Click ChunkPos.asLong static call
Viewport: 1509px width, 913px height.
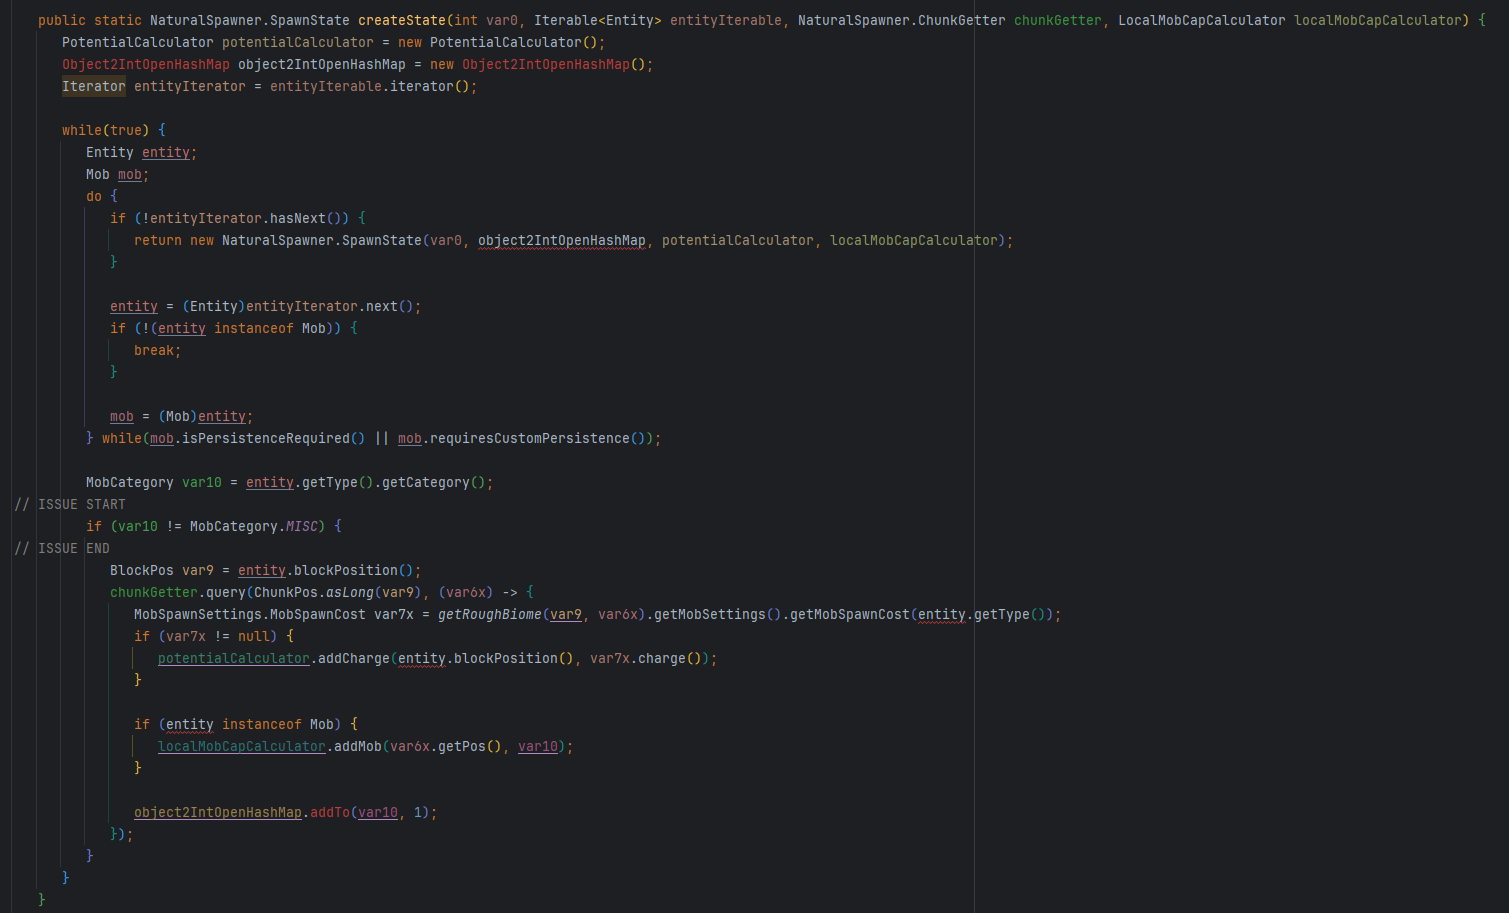click(x=314, y=592)
